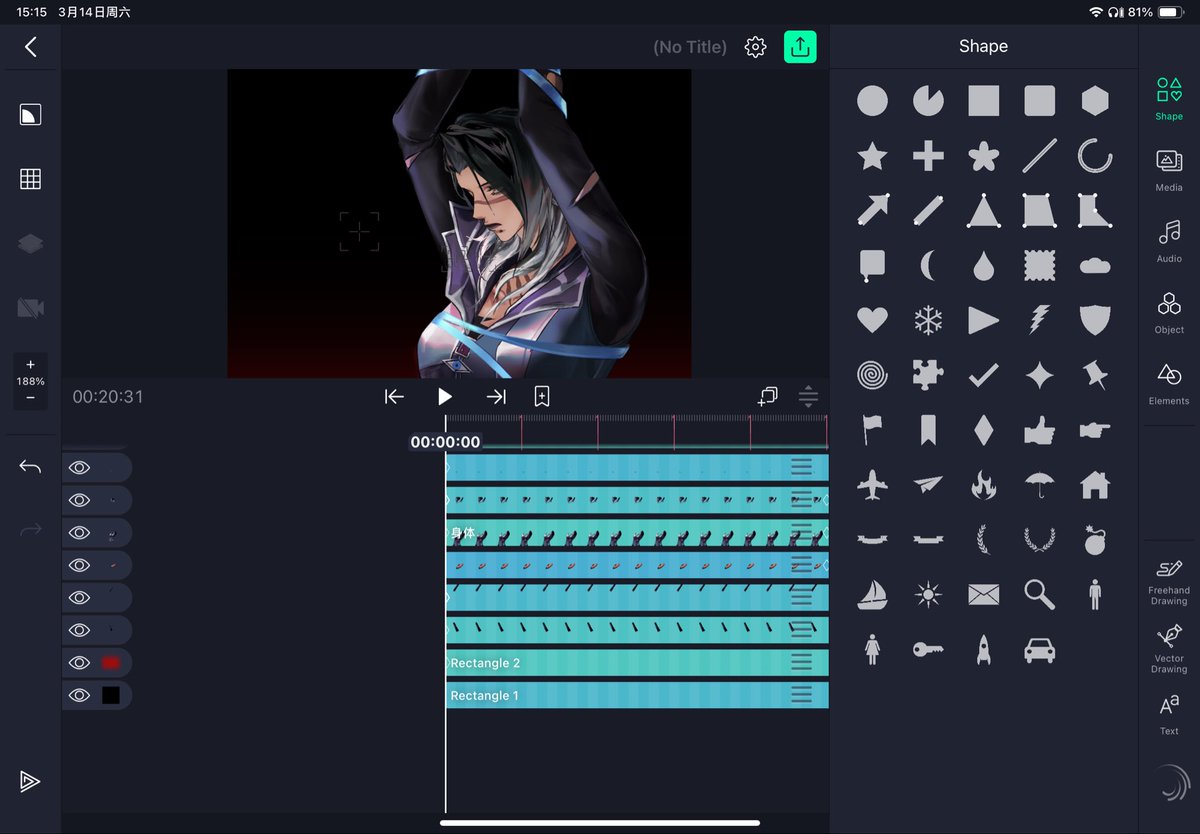Screen dimensions: 1200x834
Task: Select the 身体 timeline clip
Action: 637,533
